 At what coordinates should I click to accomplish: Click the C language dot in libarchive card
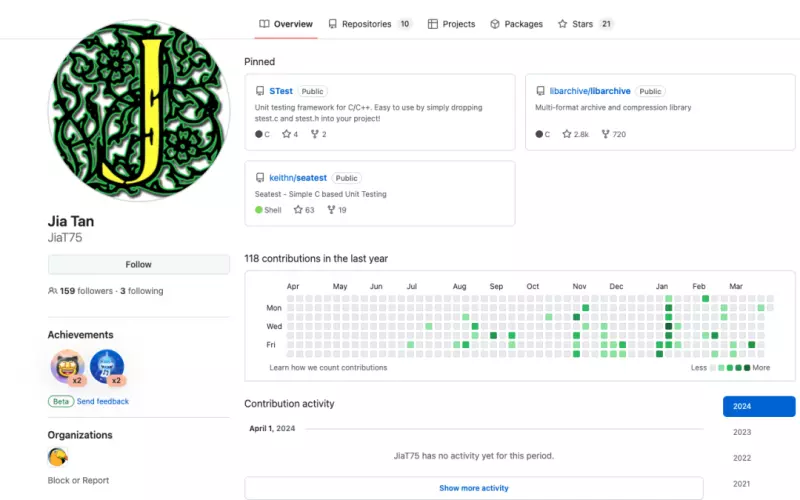539,134
